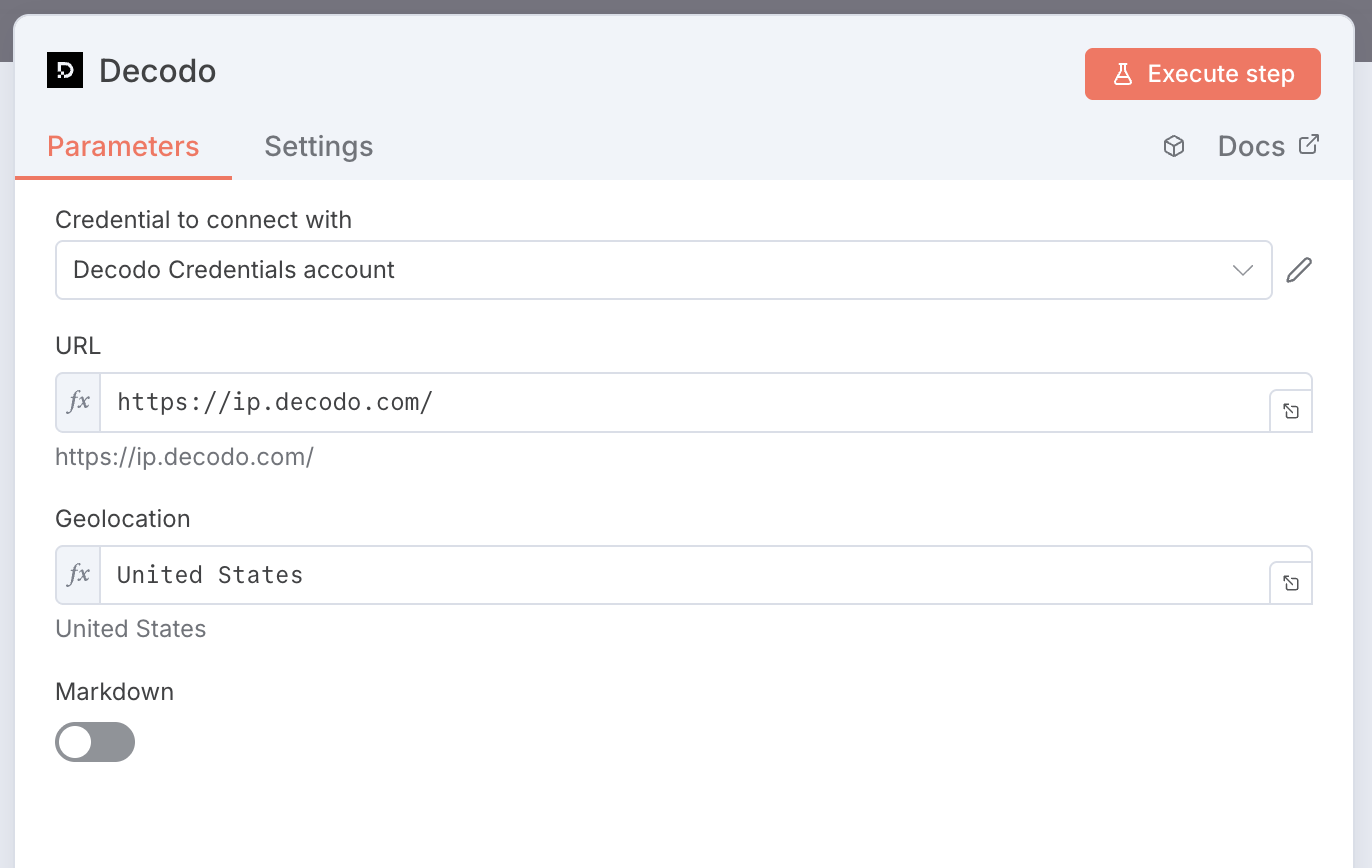Click the URL preview text below field
The height and width of the screenshot is (868, 1372).
coord(184,457)
